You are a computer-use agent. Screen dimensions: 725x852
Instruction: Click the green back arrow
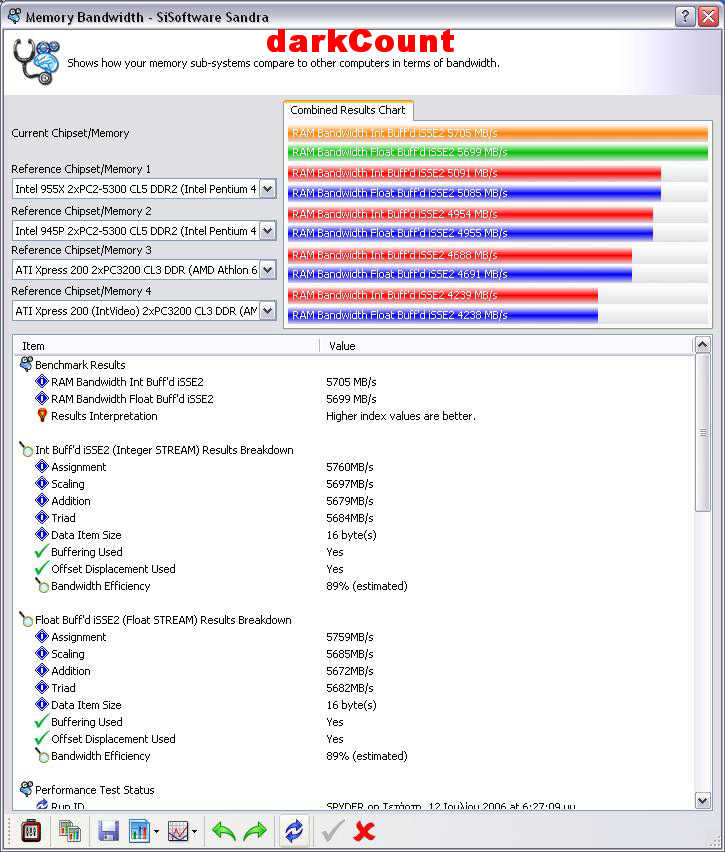(223, 831)
